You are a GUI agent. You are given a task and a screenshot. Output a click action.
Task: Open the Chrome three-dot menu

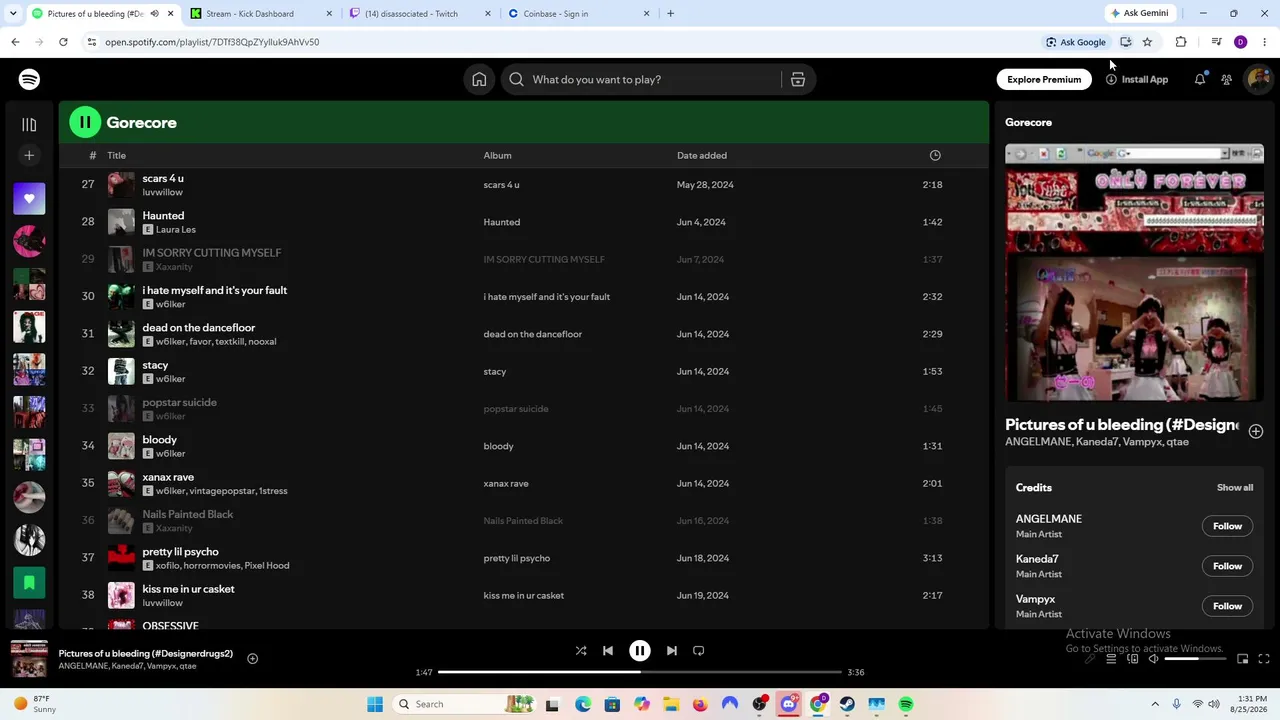[x=1265, y=42]
